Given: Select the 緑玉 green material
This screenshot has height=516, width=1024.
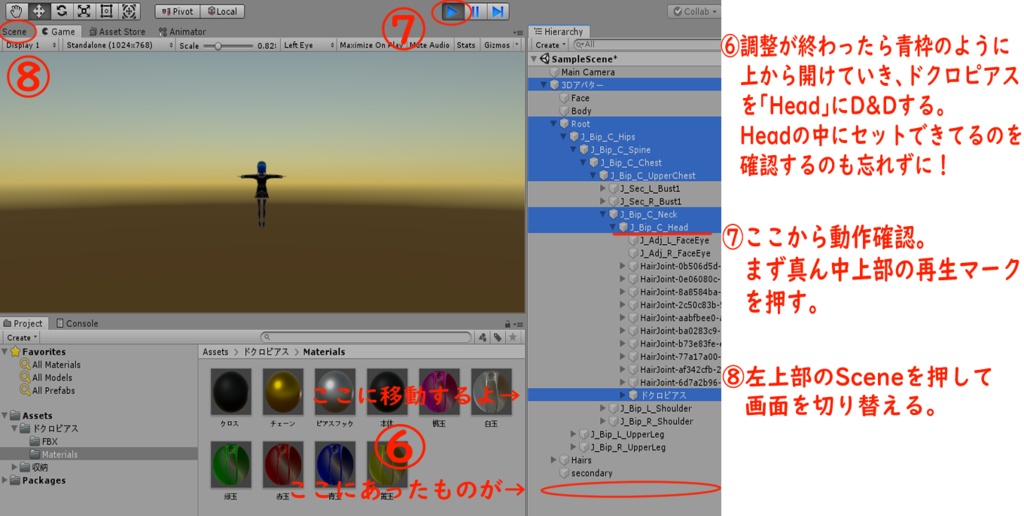Looking at the screenshot, I should click(x=231, y=464).
